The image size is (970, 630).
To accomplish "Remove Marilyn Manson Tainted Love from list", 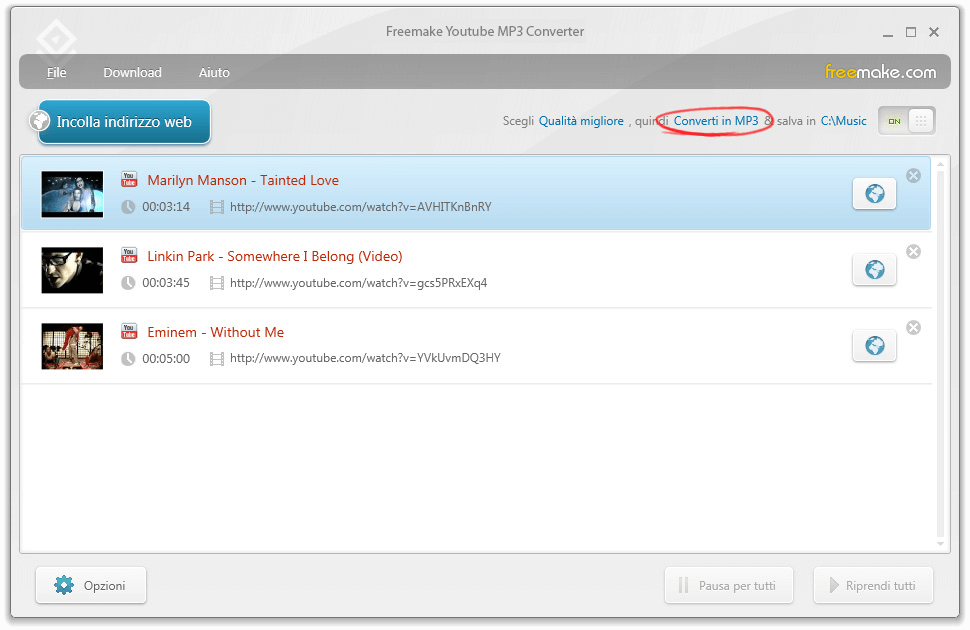I will tap(913, 176).
